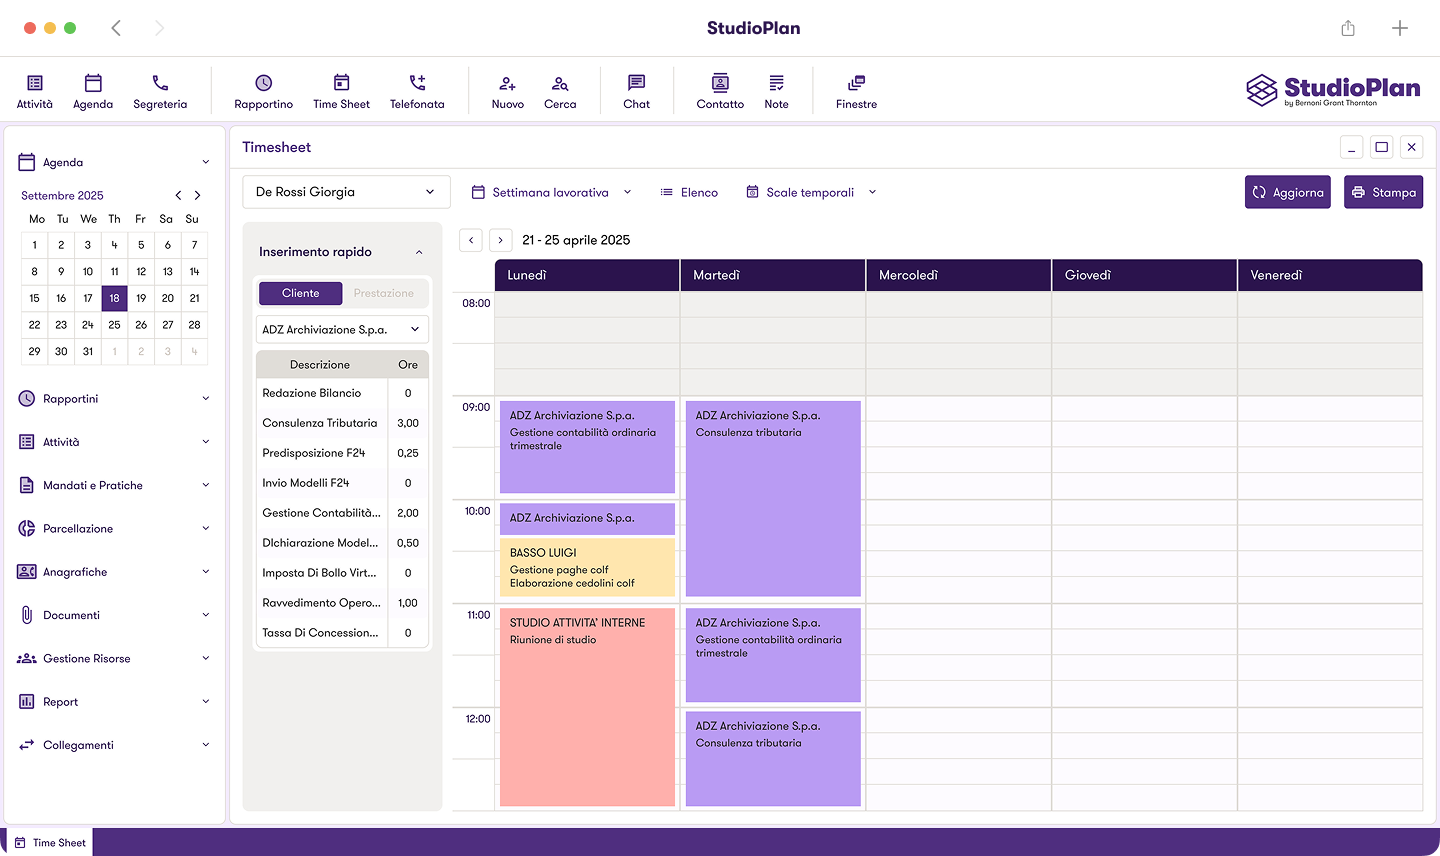Open Tuesday 09:00 Consulenza tributaria appointment
Viewport: 1440px width, 856px height.
(773, 499)
